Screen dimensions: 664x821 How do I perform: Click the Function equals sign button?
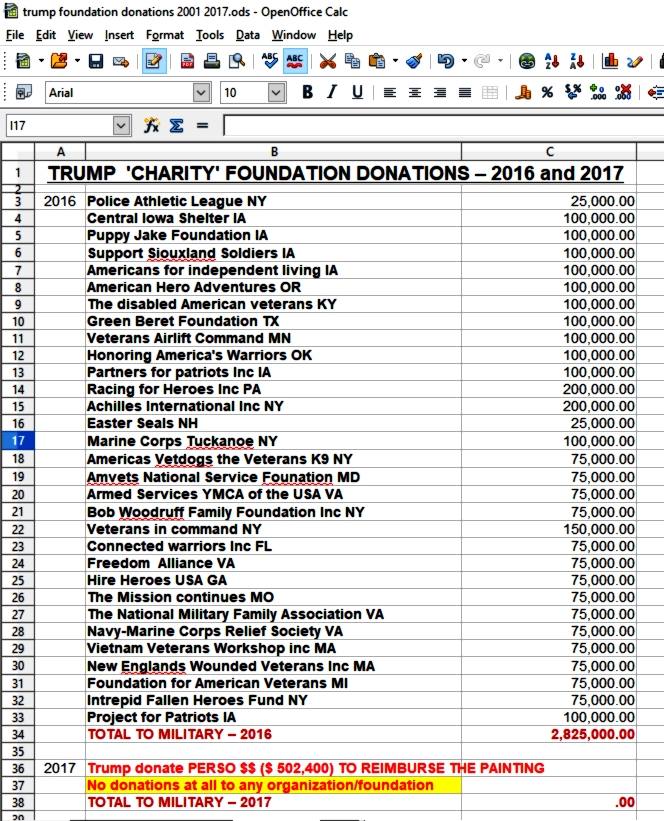click(x=202, y=126)
